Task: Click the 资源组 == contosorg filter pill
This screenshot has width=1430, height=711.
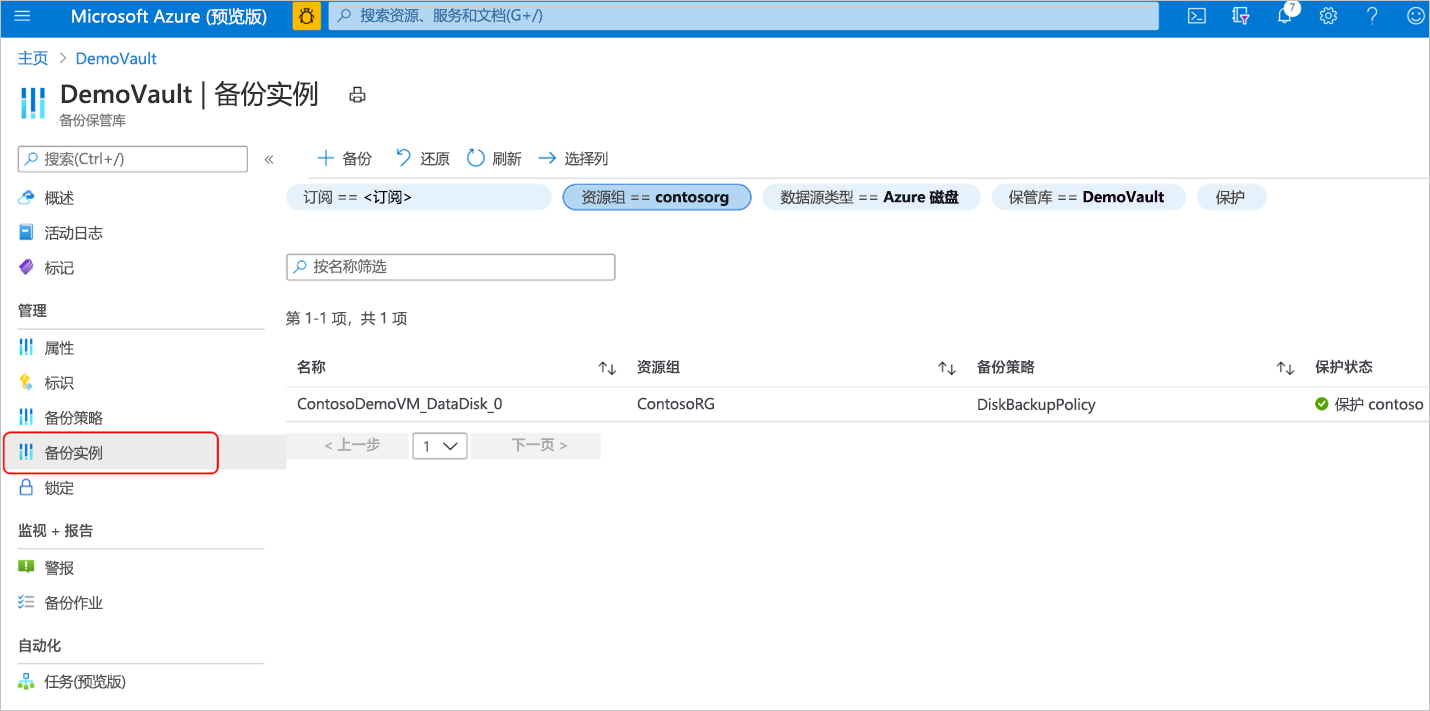Action: (x=656, y=197)
